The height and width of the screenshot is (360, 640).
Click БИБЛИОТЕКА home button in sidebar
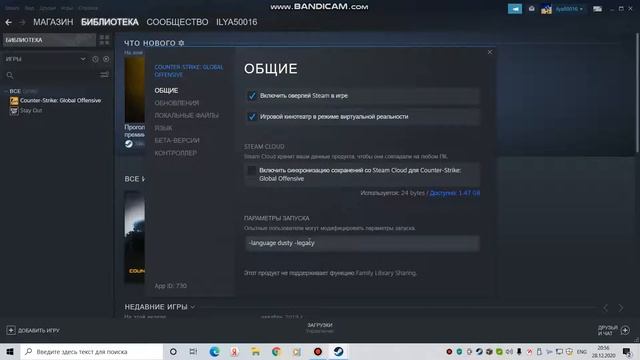(49, 40)
